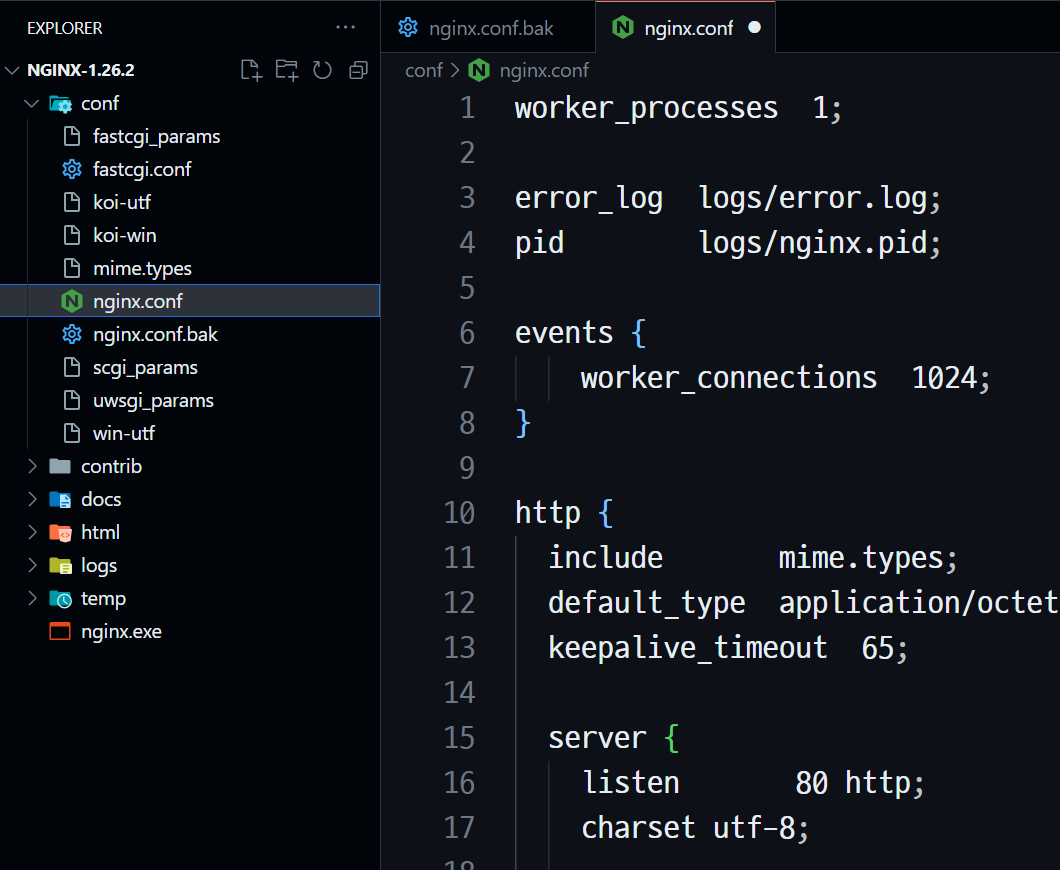1060x870 pixels.
Task: Click the file icon beside win-utf
Action: pos(72,433)
